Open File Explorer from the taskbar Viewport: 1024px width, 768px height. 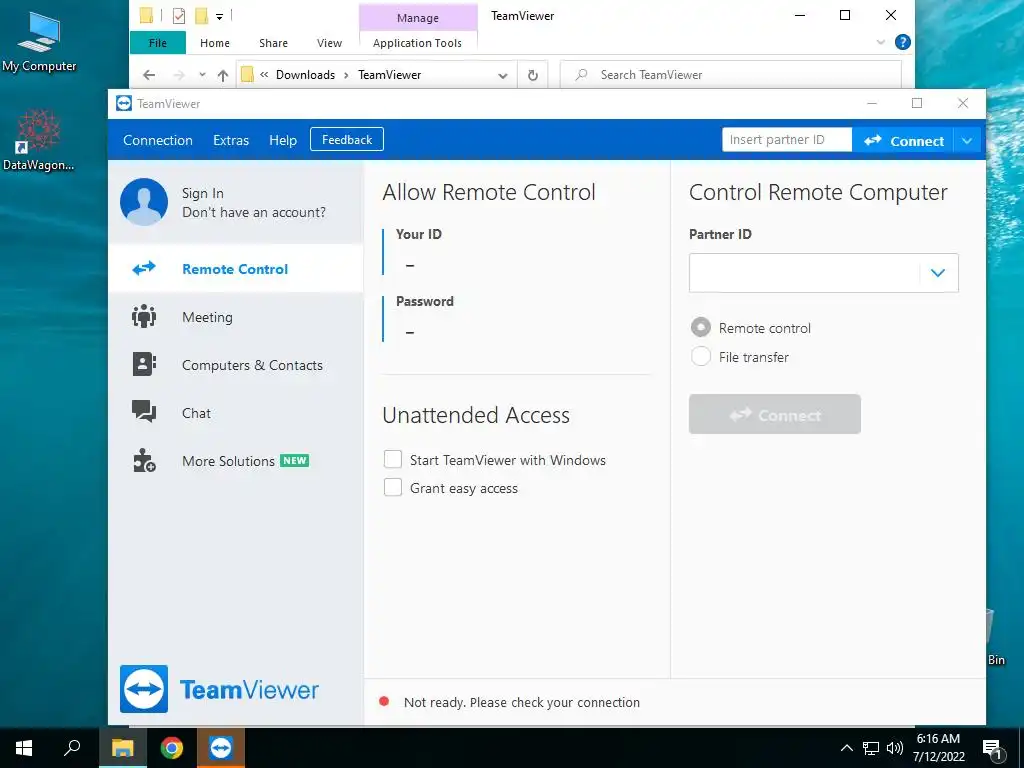click(x=122, y=748)
